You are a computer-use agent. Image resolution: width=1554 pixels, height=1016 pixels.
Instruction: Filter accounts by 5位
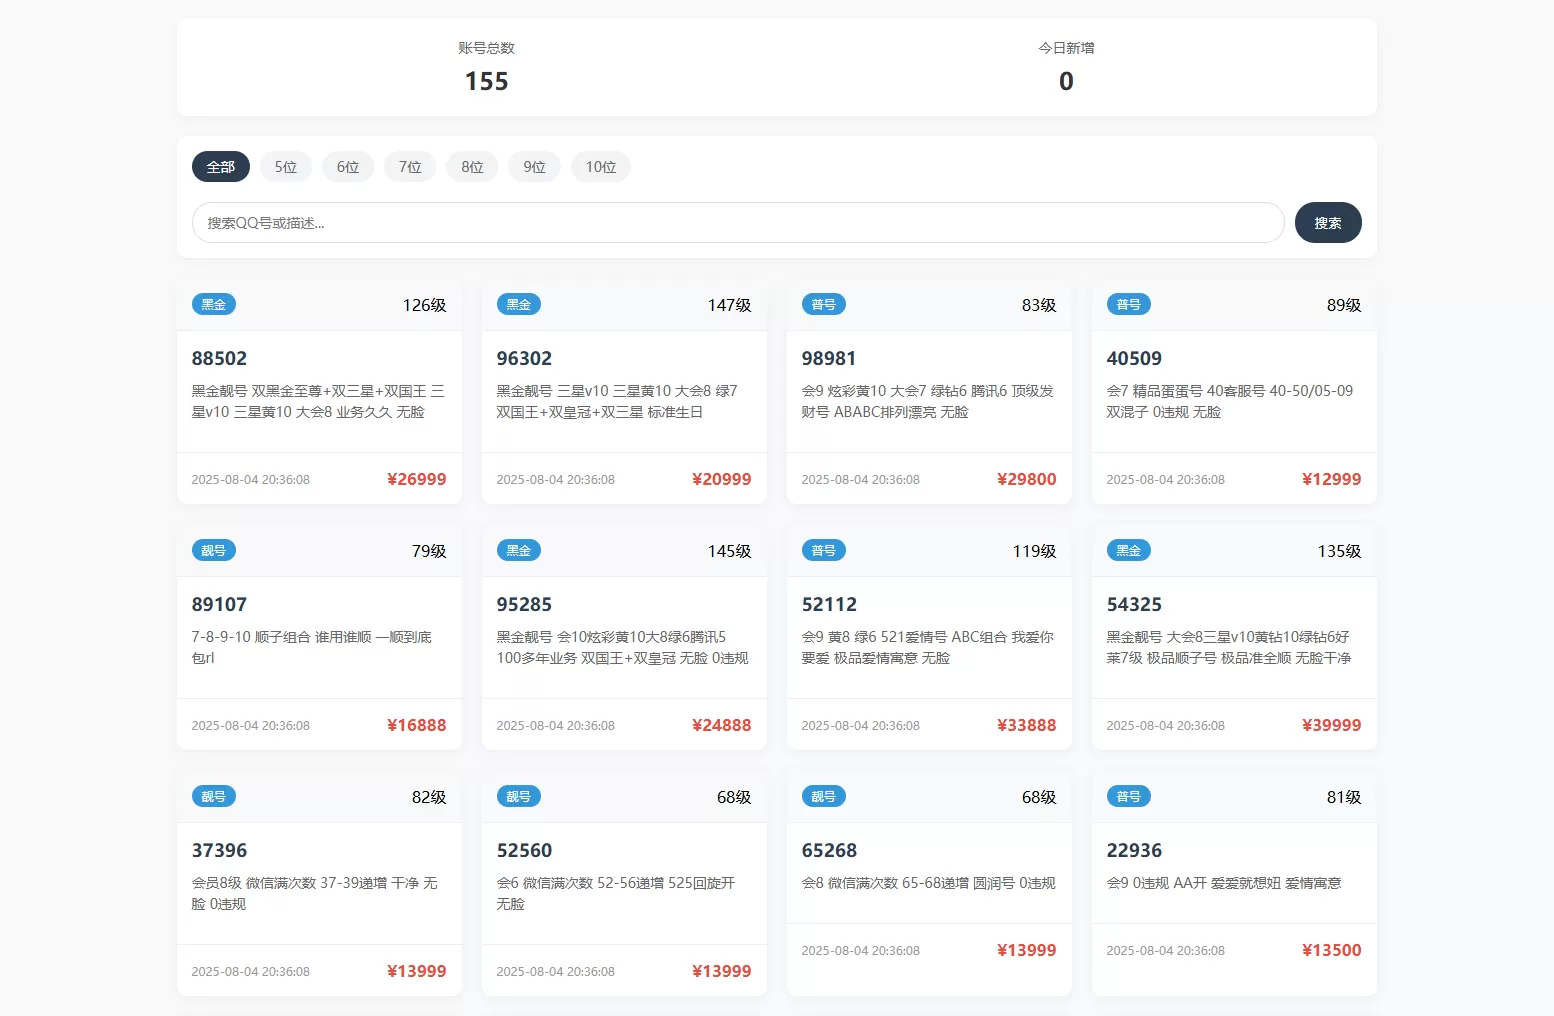pyautogui.click(x=286, y=167)
